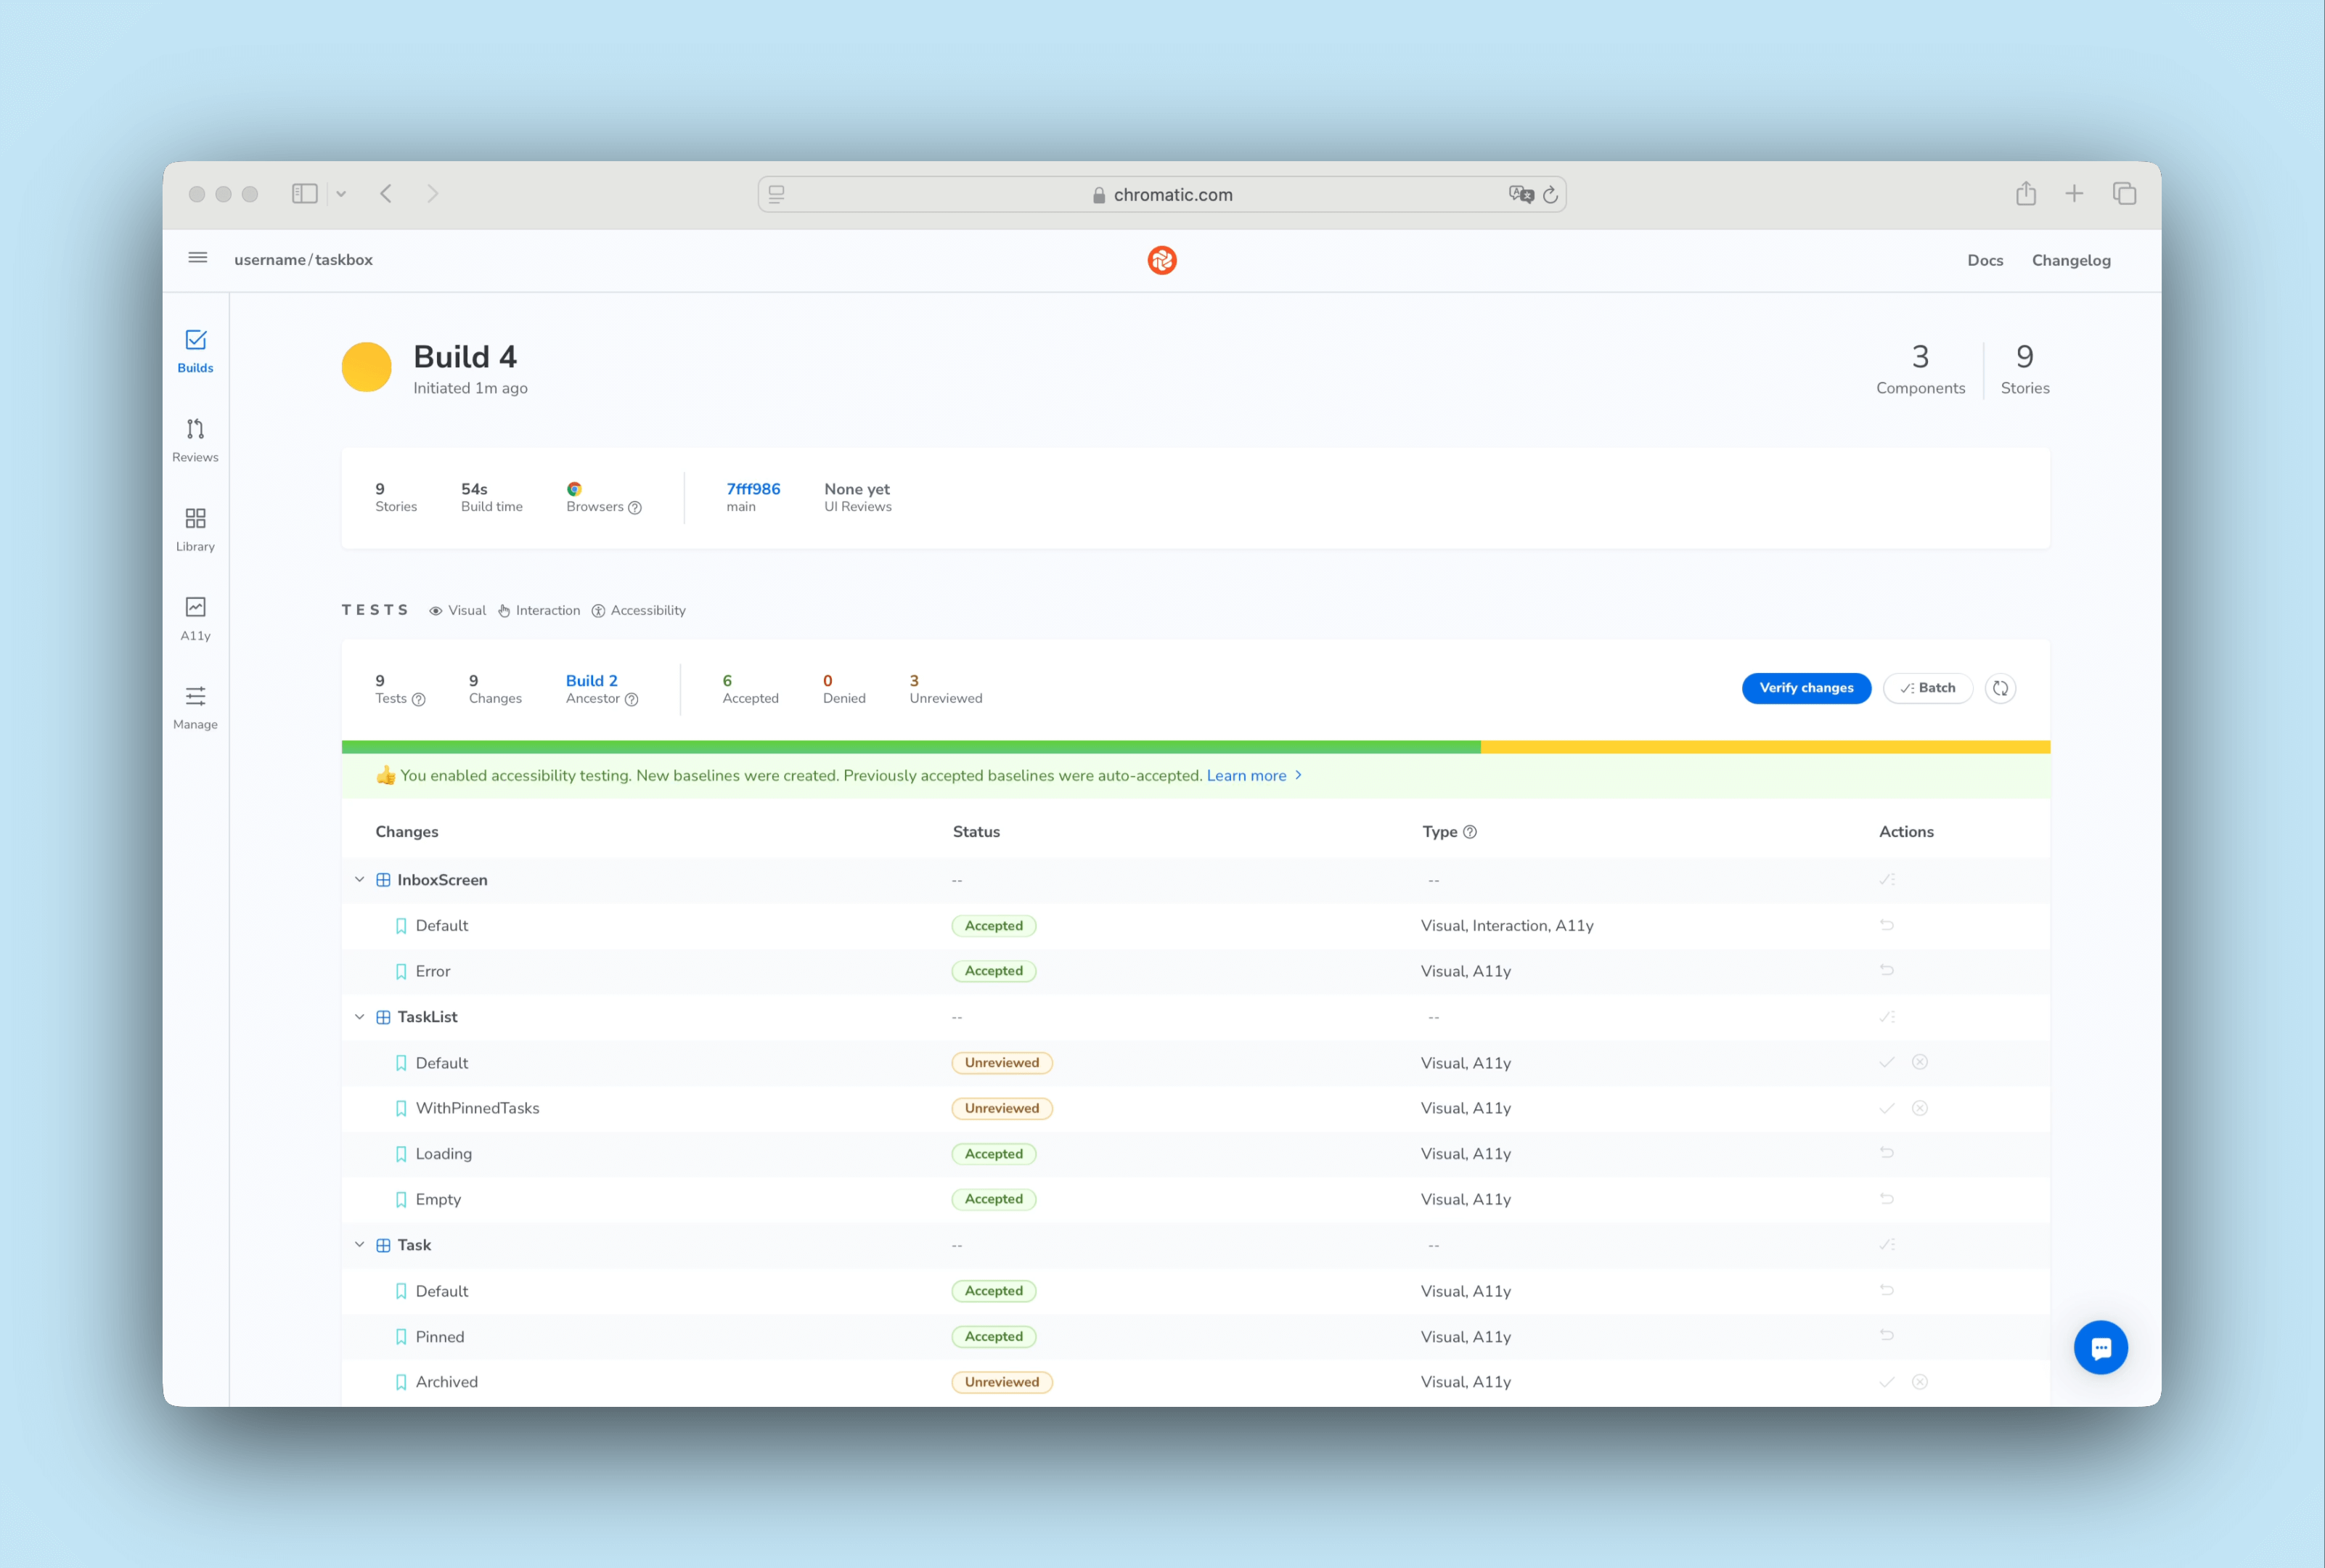This screenshot has height=1568, width=2325.
Task: Collapse the TaskList component group
Action: (x=360, y=1017)
